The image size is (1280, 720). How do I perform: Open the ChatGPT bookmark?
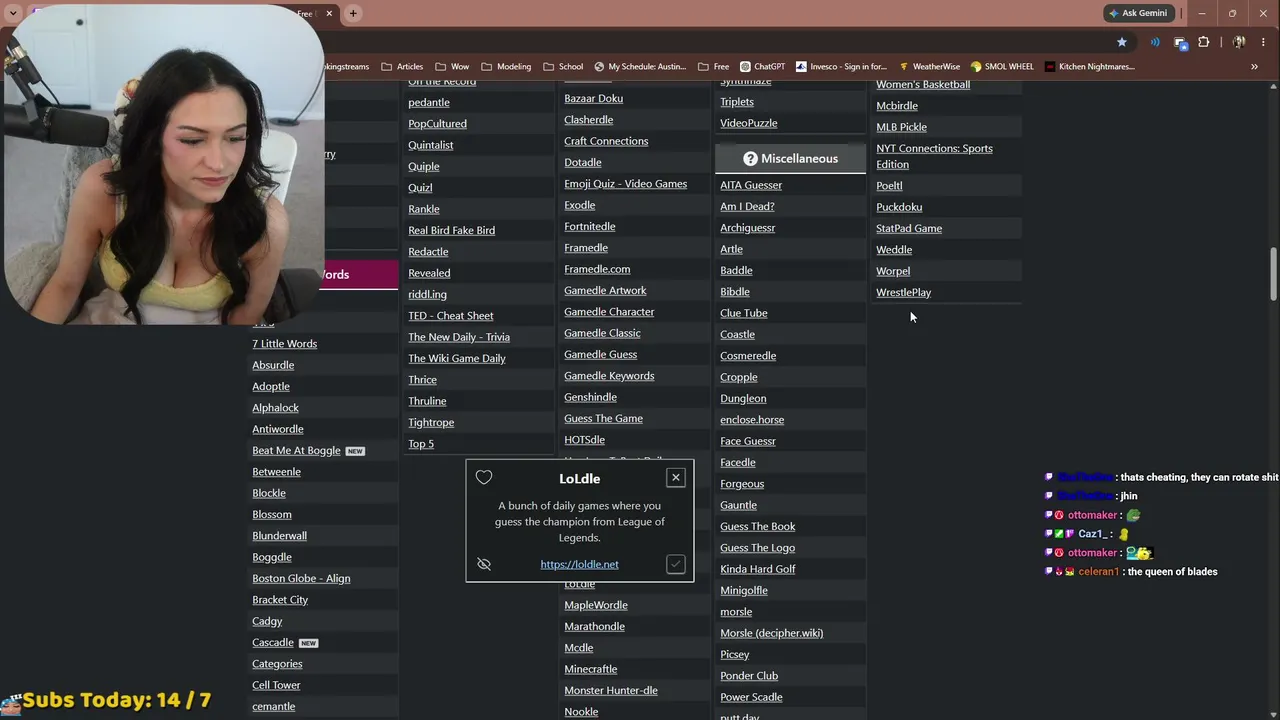[x=762, y=67]
